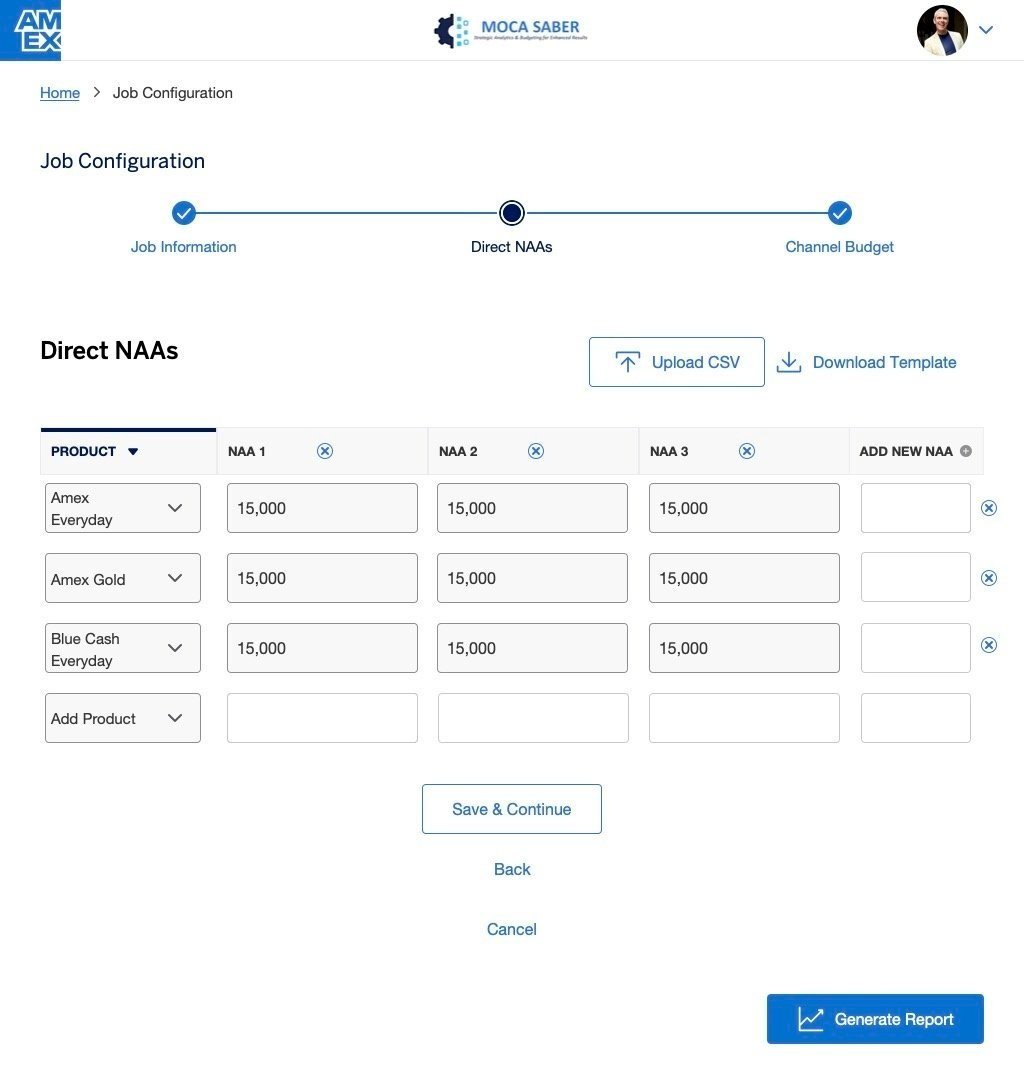Click the Generate Report button
Image resolution: width=1024 pixels, height=1082 pixels.
875,1019
